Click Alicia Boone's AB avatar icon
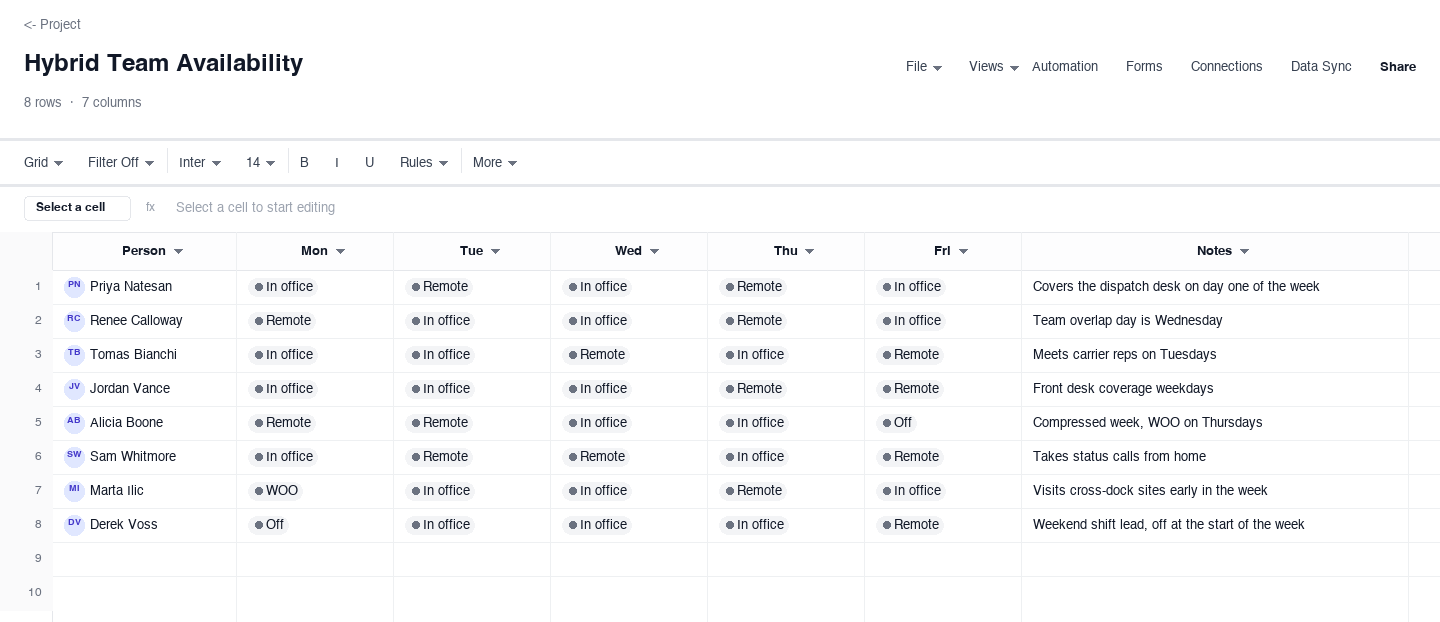 point(74,423)
